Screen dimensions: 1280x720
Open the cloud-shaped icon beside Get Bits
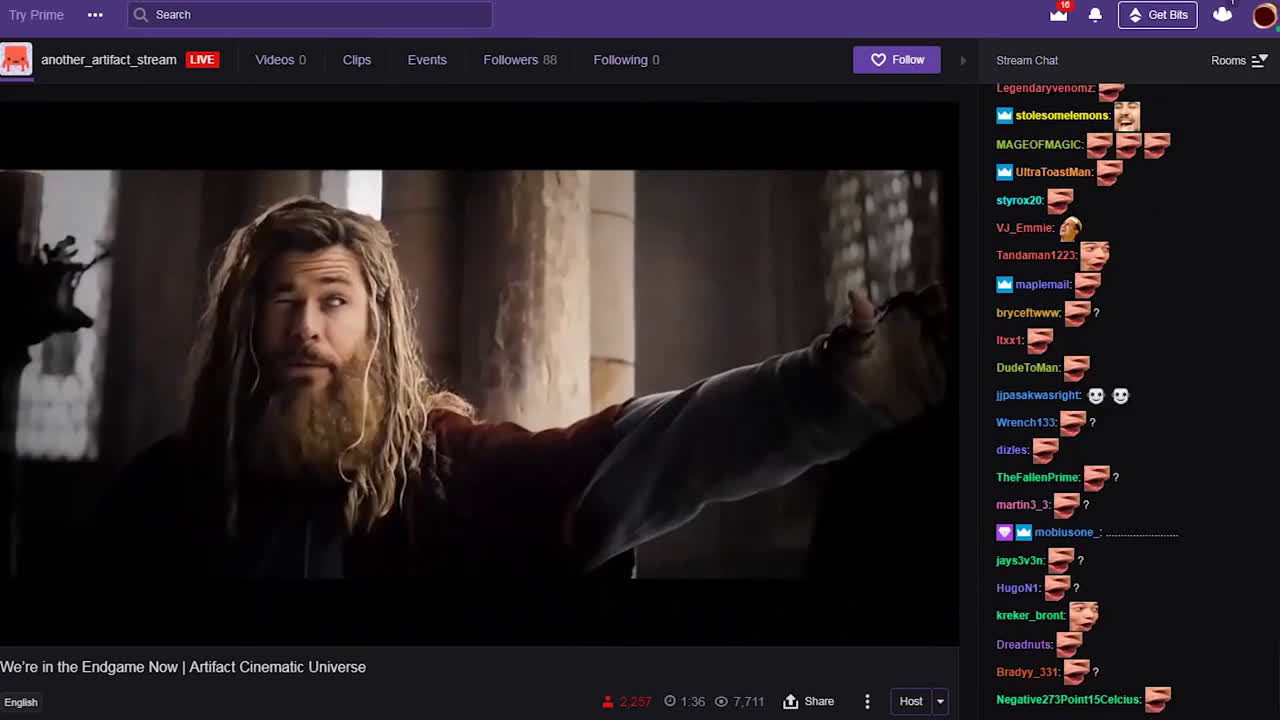[x=1222, y=14]
